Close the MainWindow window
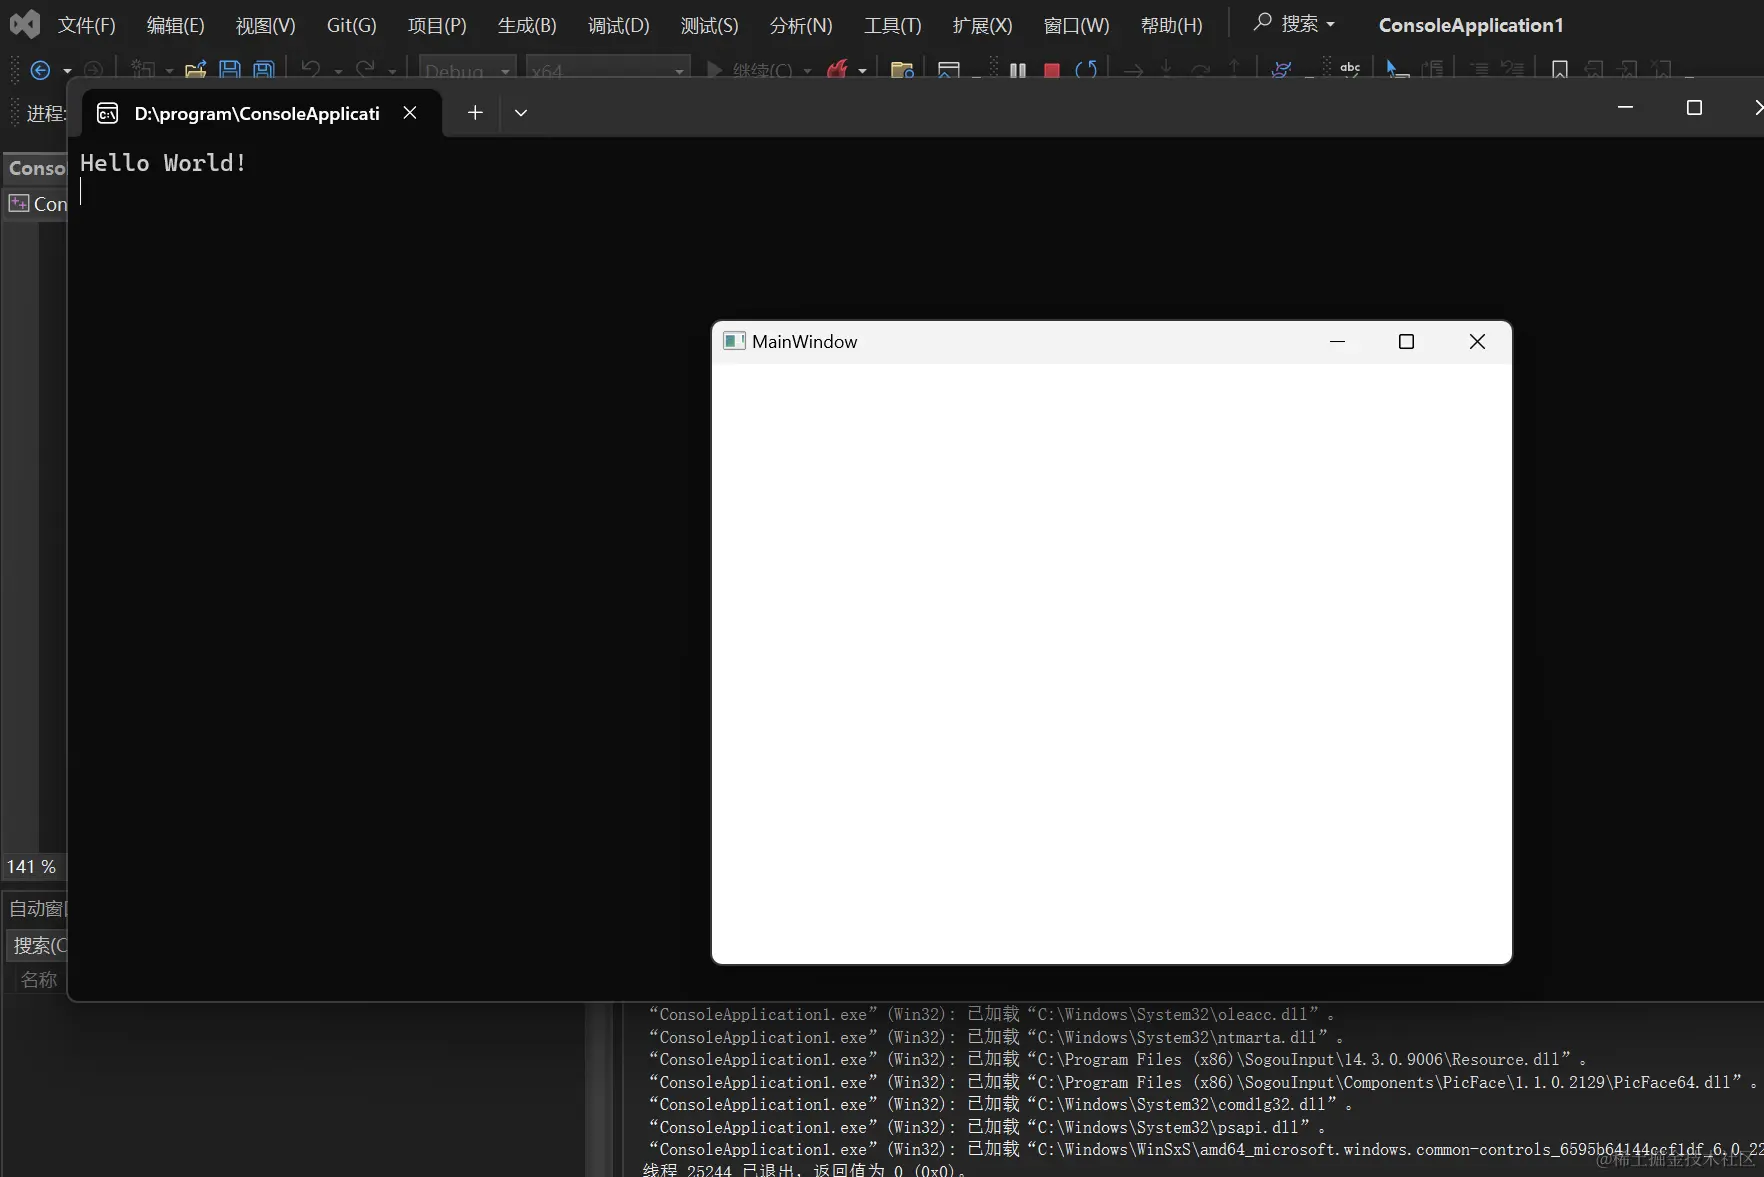Viewport: 1764px width, 1177px height. pyautogui.click(x=1477, y=342)
